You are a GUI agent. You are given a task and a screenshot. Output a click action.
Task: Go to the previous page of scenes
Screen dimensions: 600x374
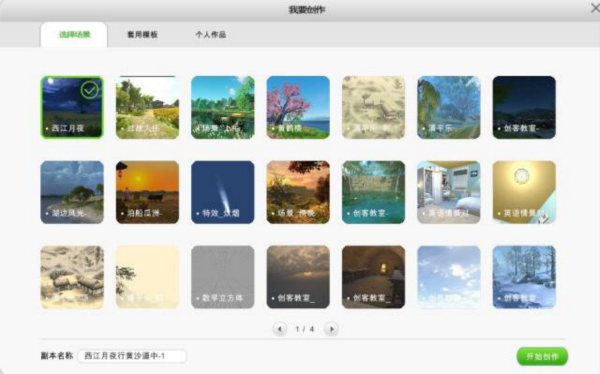pyautogui.click(x=280, y=329)
